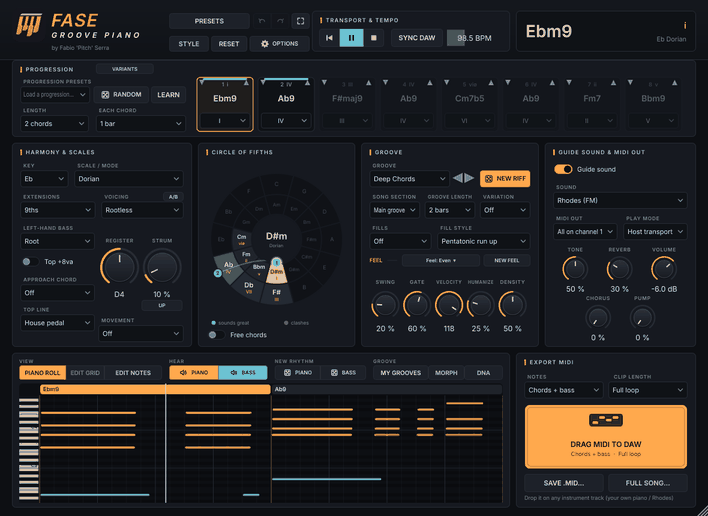
Task: Enable the Top +8va switch
Action: coord(31,262)
